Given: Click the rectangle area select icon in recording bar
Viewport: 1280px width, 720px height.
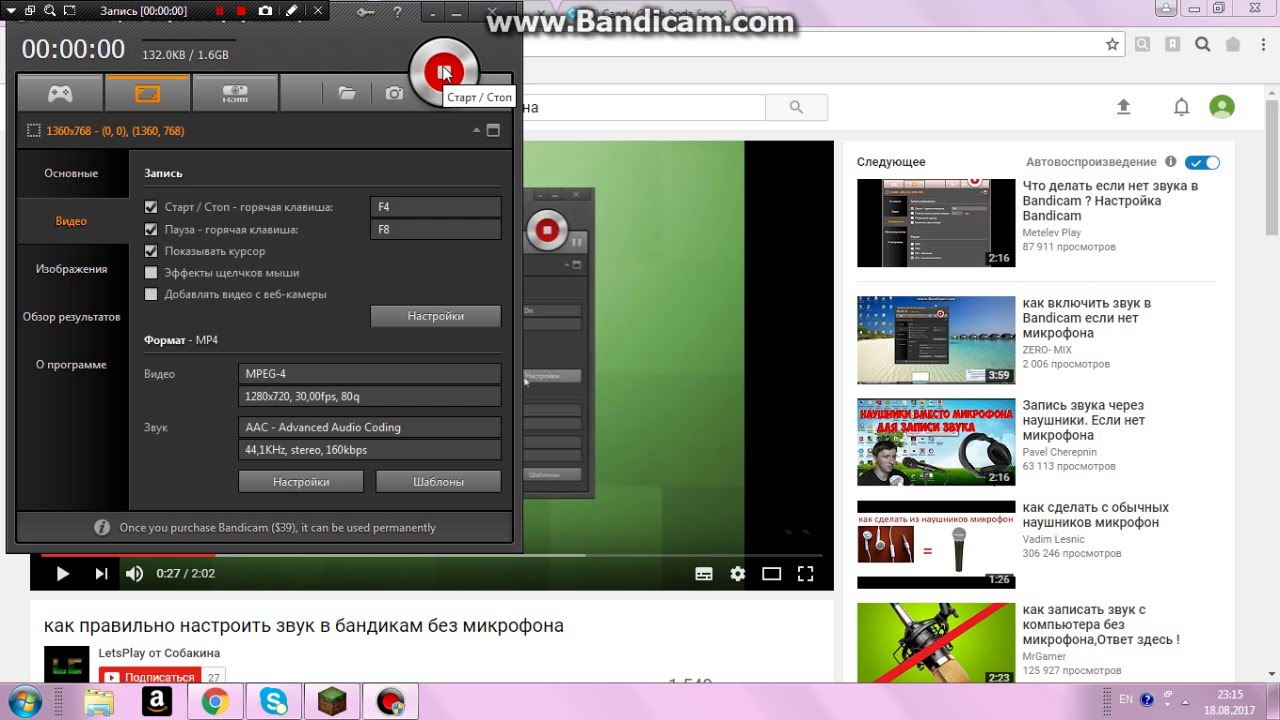Looking at the screenshot, I should point(69,11).
